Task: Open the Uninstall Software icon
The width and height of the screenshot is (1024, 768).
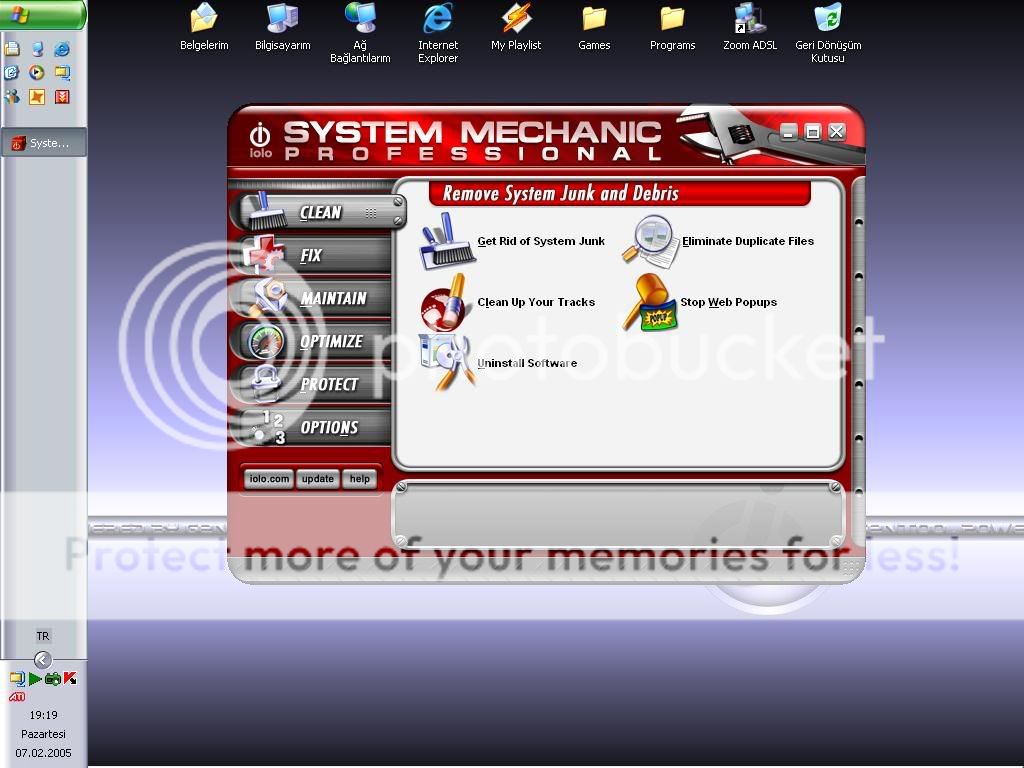Action: pyautogui.click(x=446, y=362)
